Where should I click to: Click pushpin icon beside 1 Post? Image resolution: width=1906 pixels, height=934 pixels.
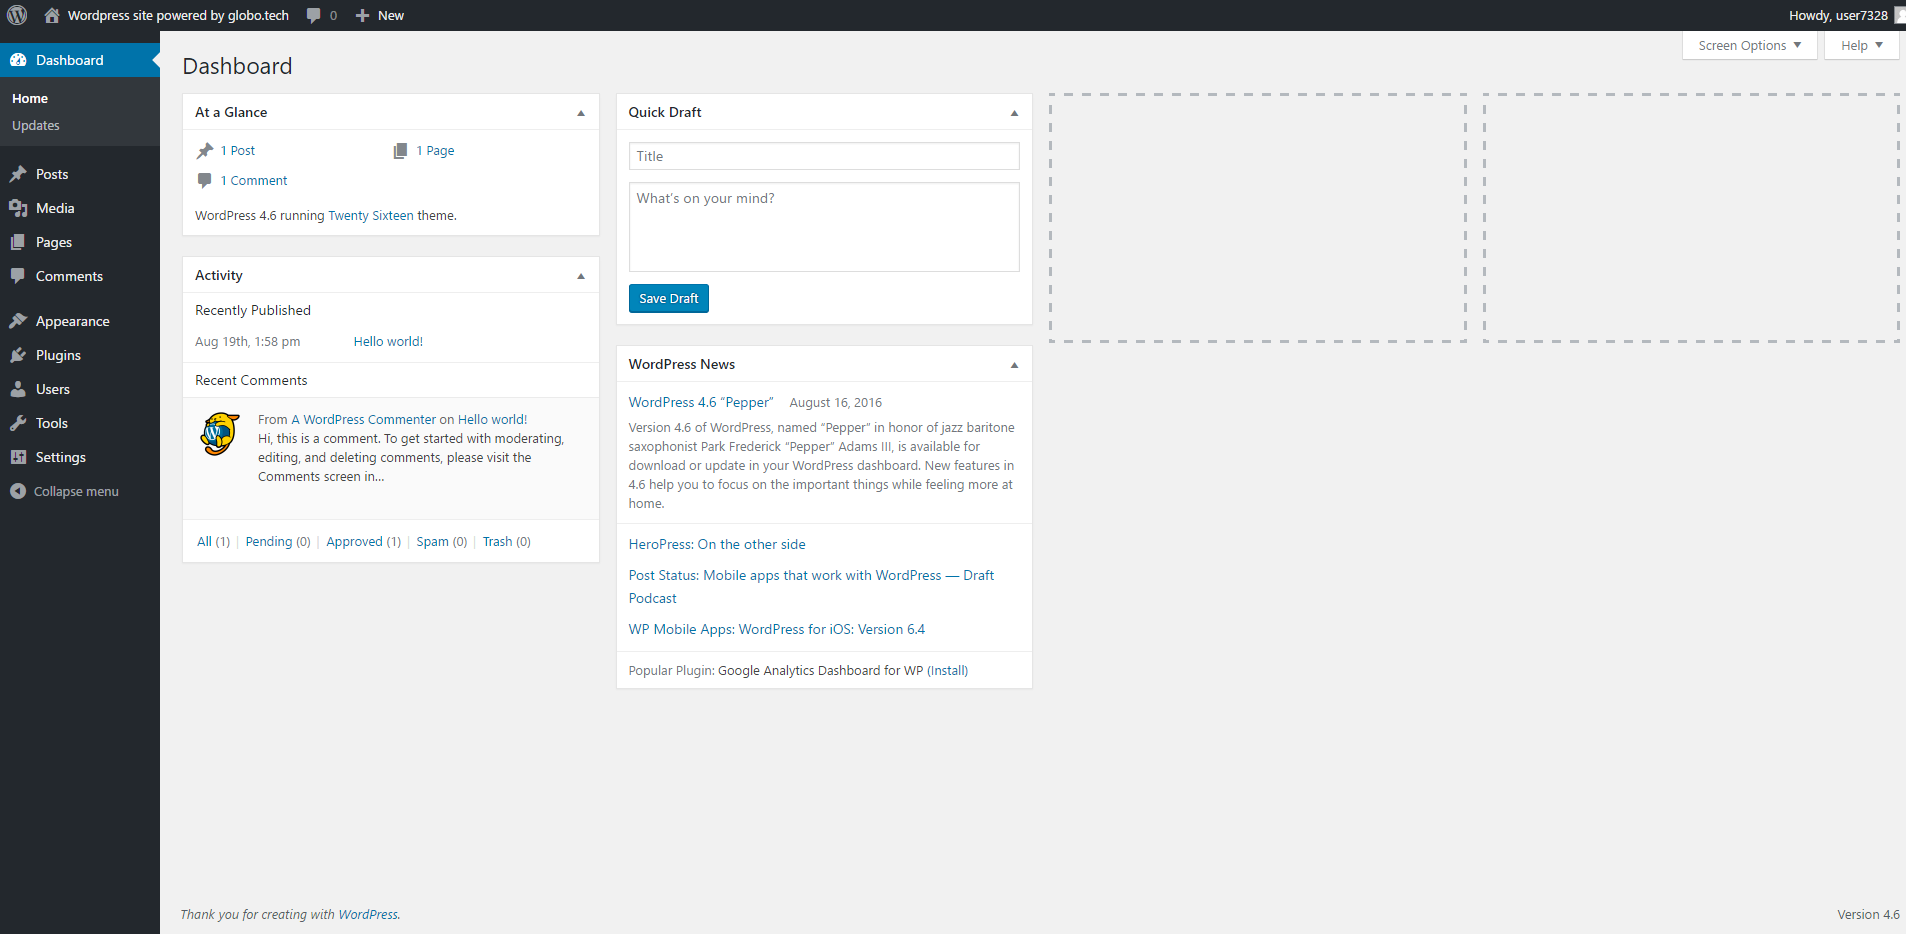coord(205,150)
